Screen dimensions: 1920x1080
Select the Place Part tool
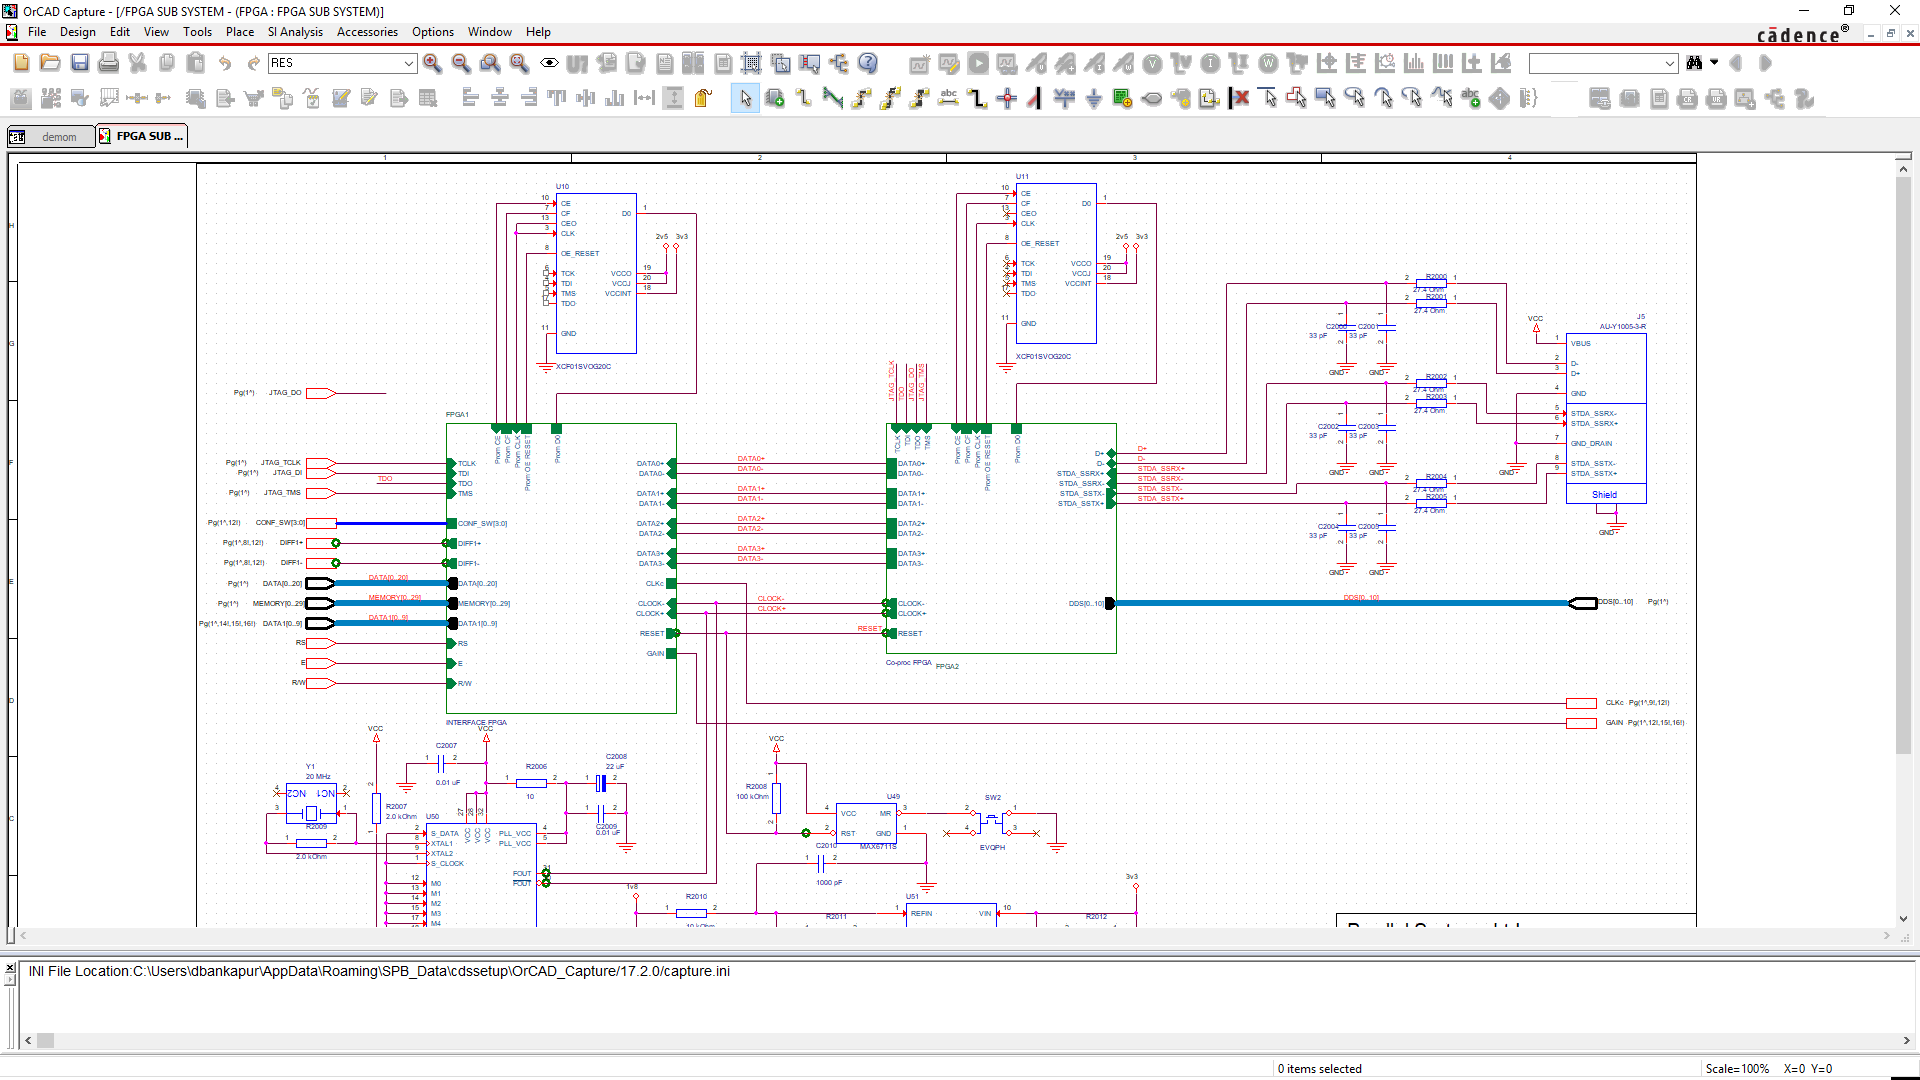point(774,98)
